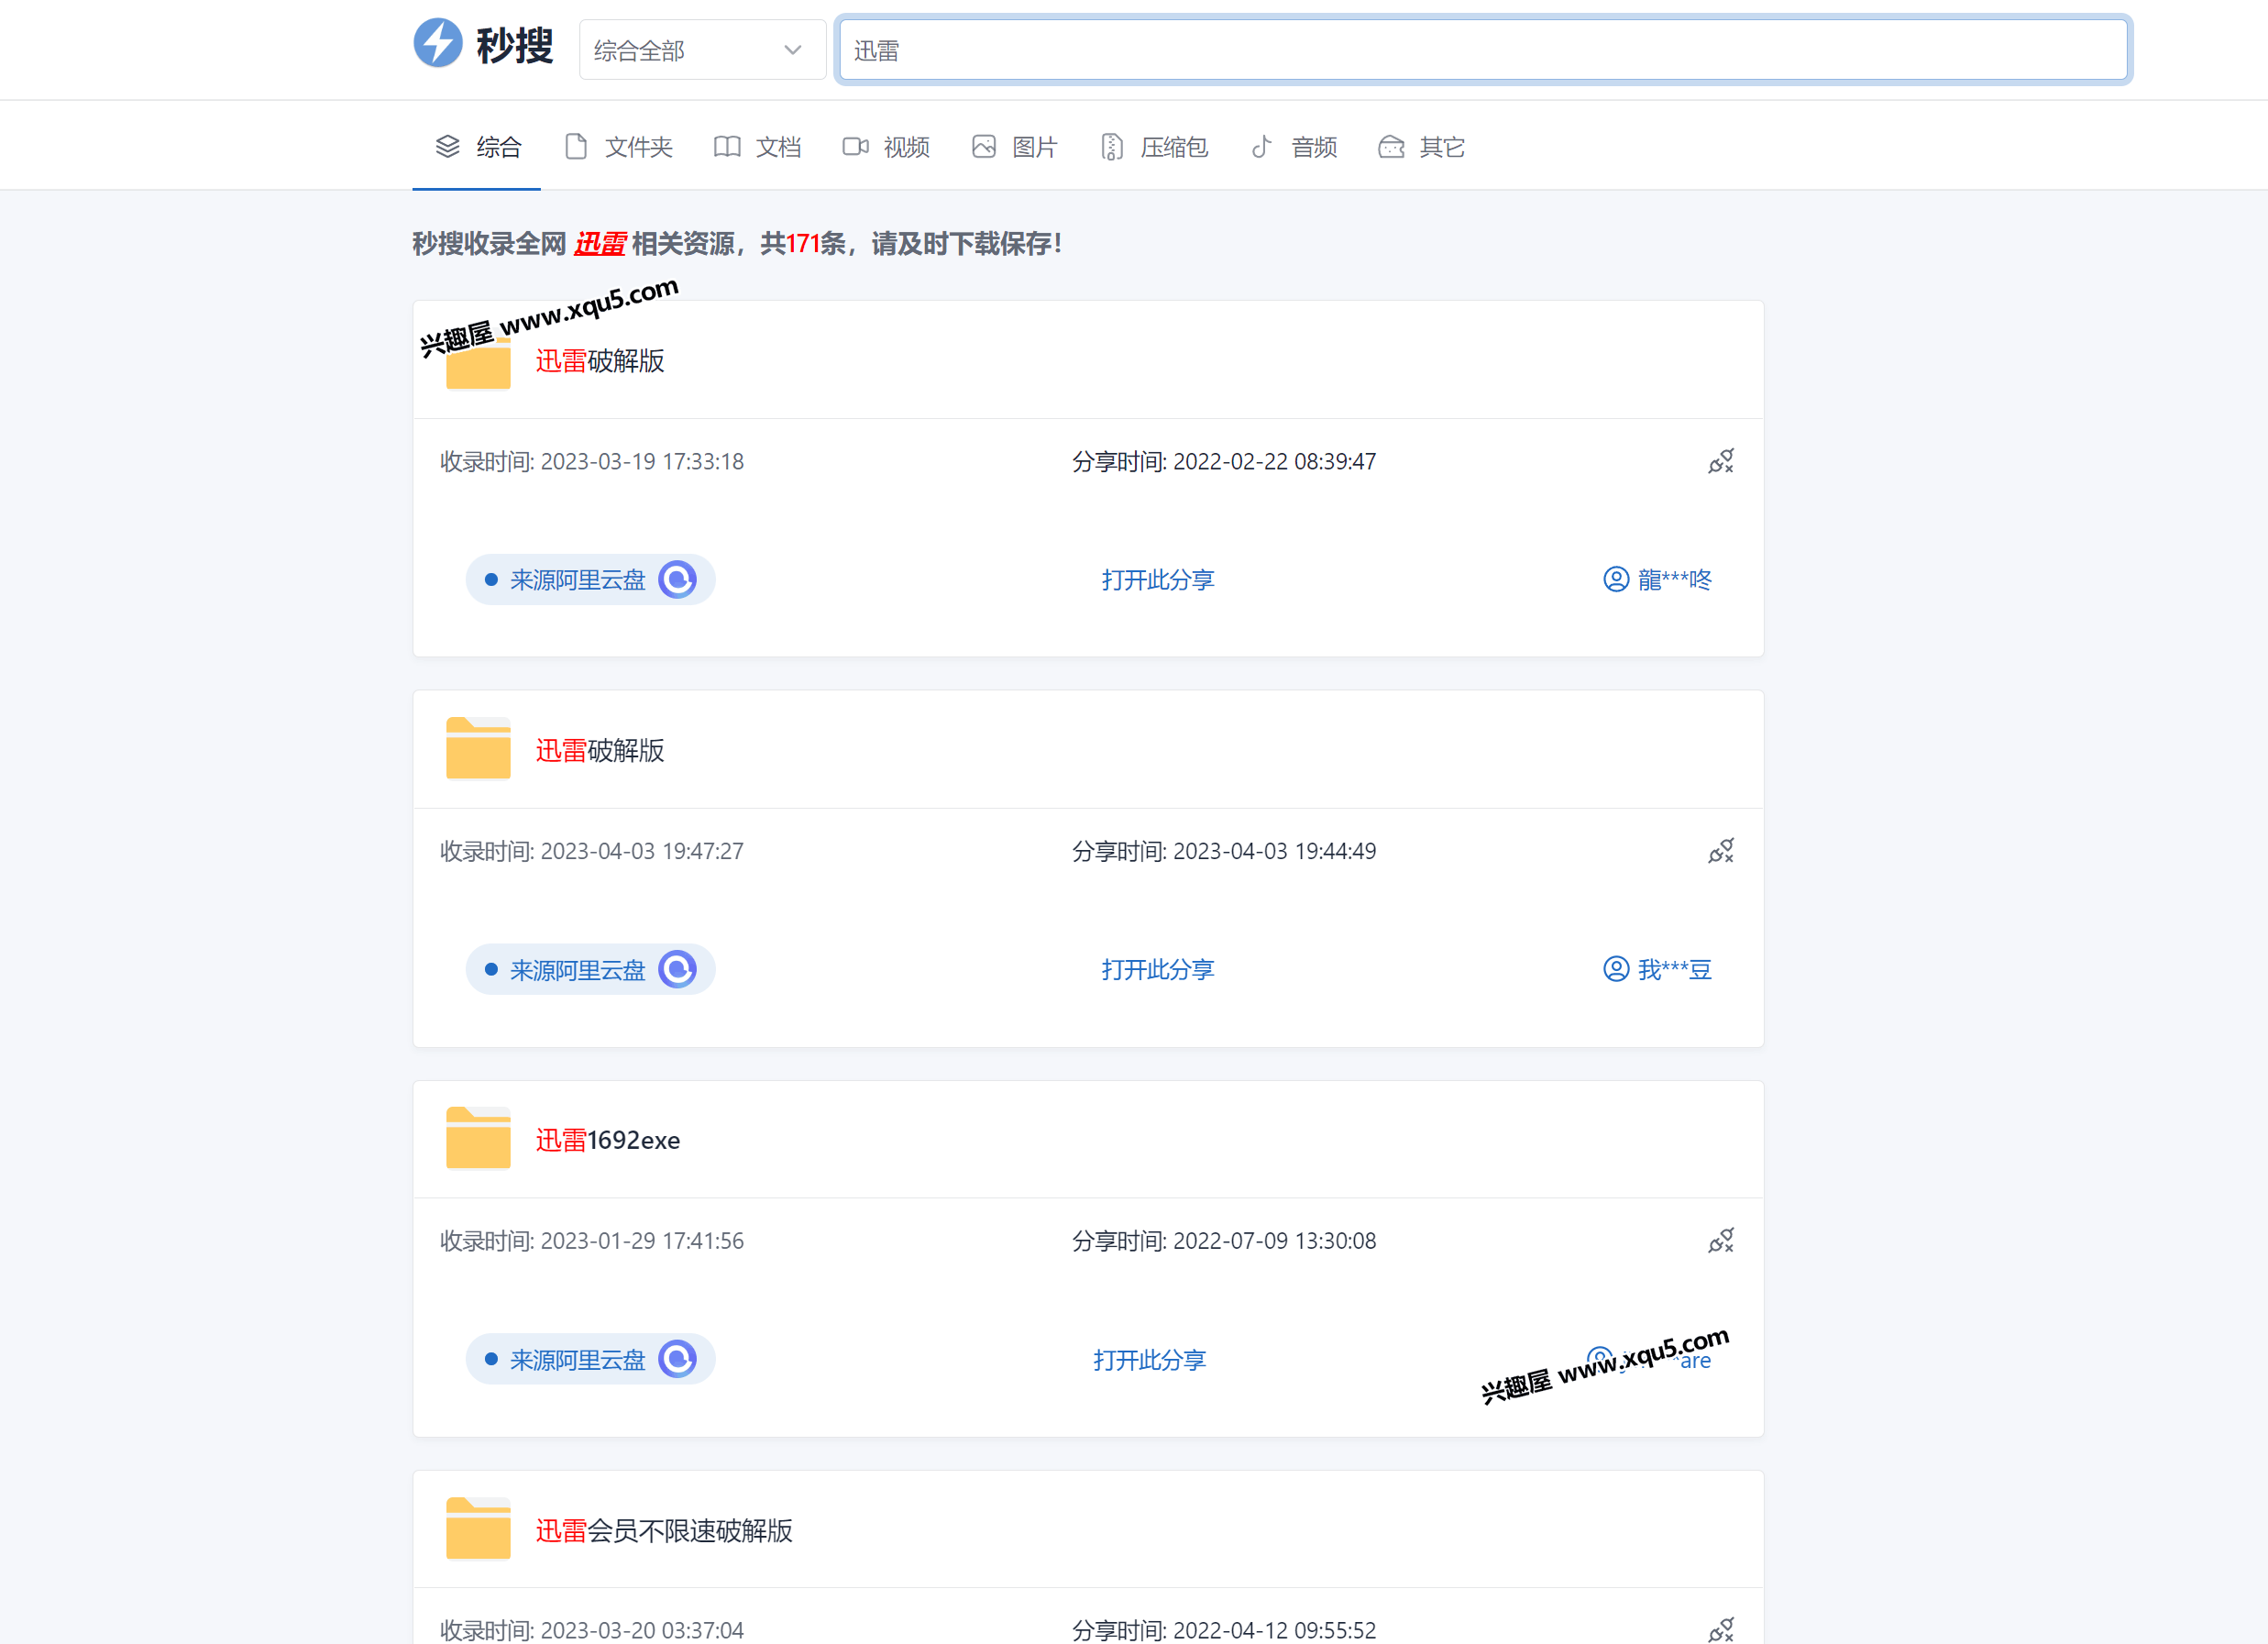Focus the search box containing 迅雷

(x=1483, y=50)
